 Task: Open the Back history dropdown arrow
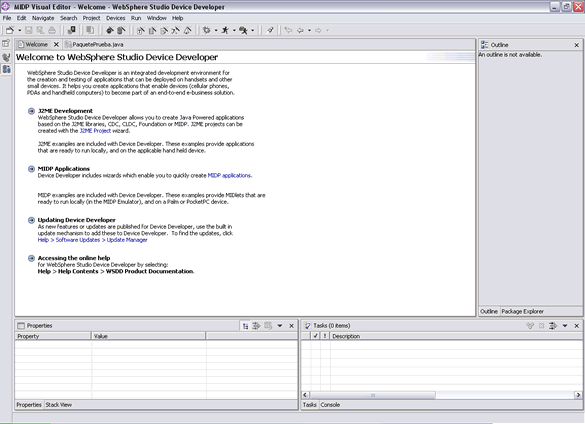click(x=309, y=31)
